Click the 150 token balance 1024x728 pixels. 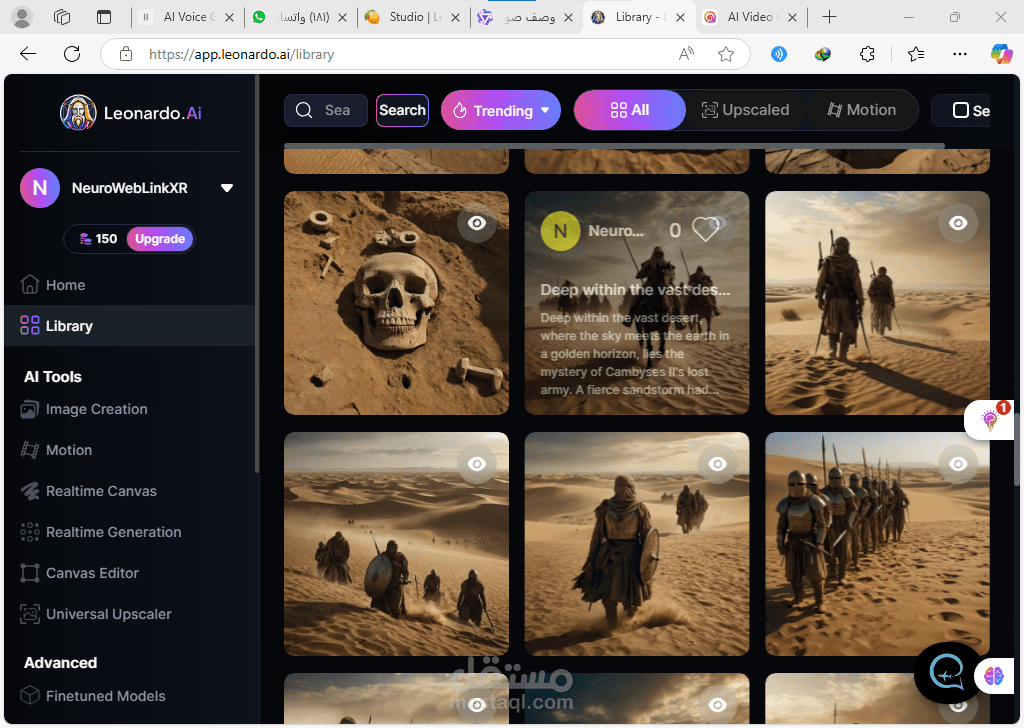point(99,239)
